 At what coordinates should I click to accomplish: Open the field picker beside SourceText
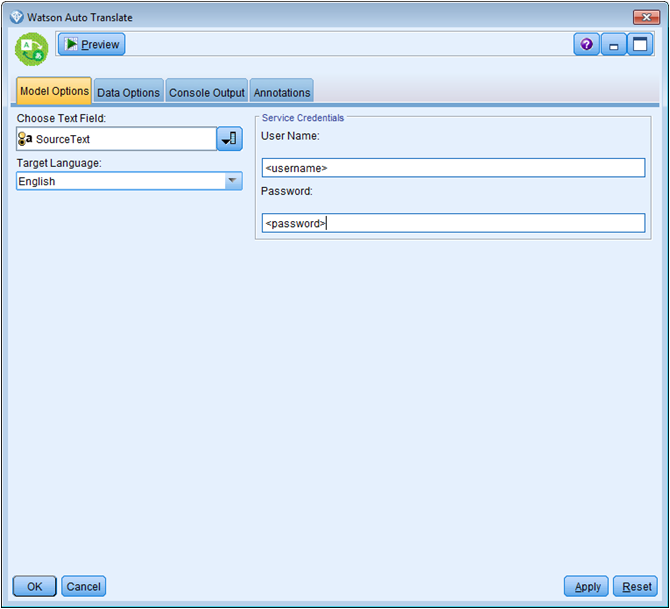[x=230, y=138]
